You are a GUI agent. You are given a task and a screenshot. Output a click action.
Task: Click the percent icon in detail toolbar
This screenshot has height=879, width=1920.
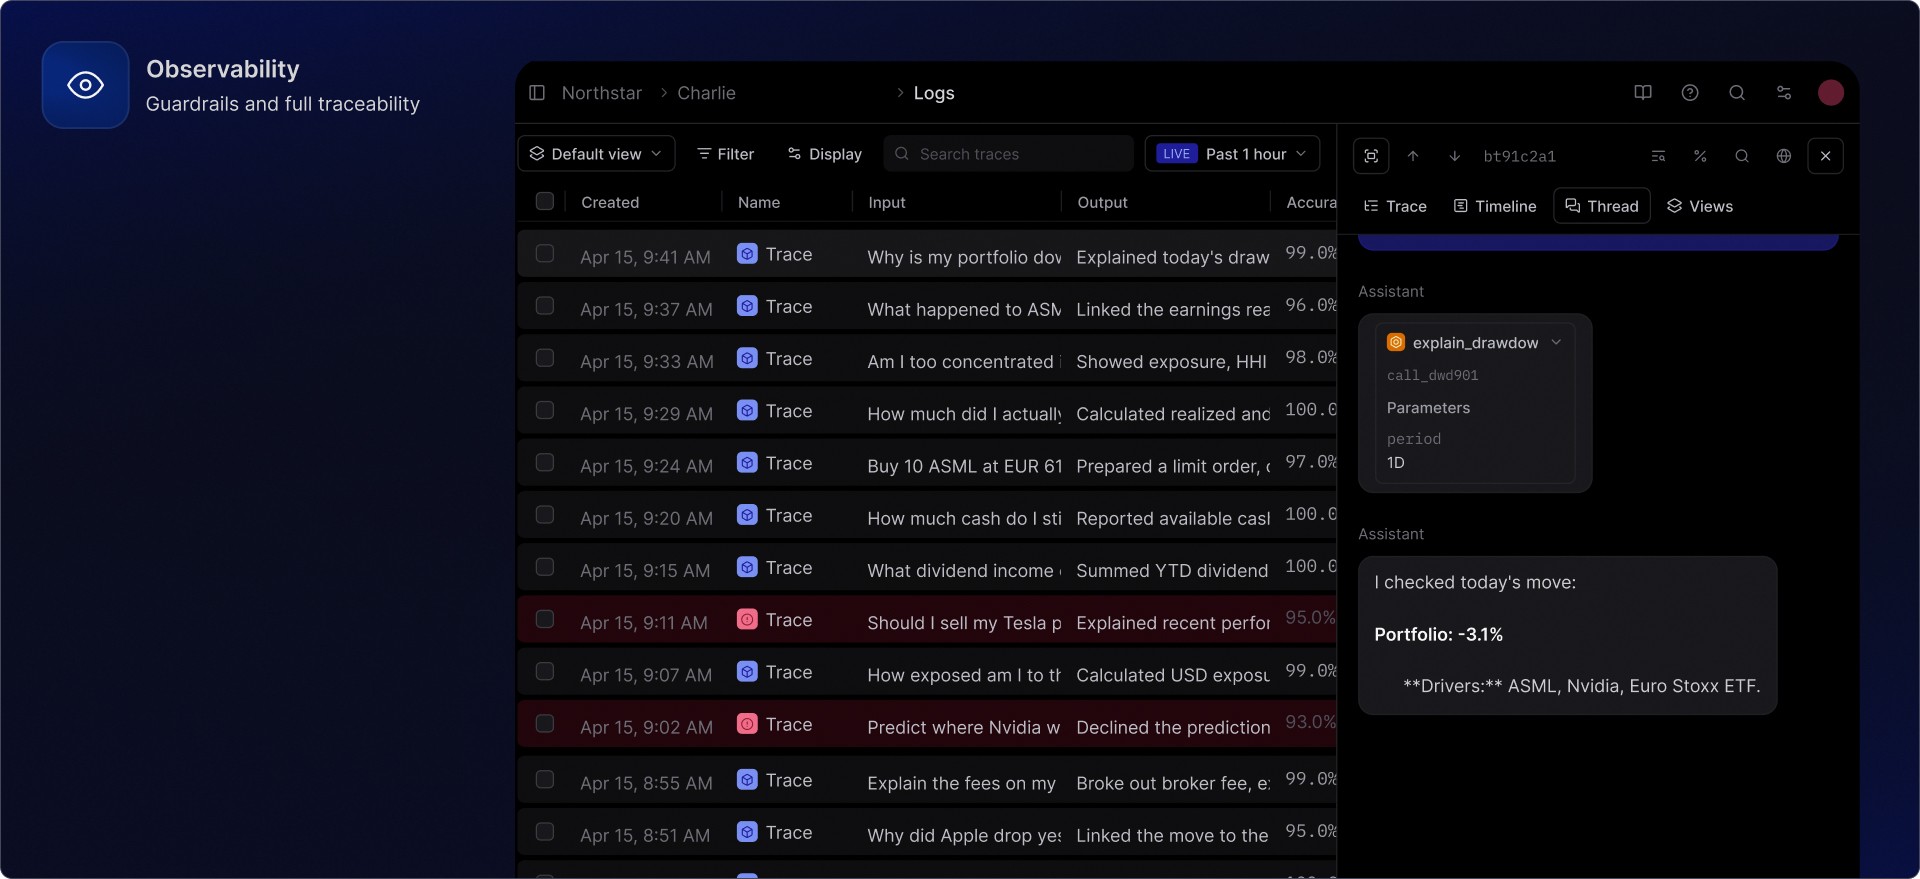coord(1700,156)
